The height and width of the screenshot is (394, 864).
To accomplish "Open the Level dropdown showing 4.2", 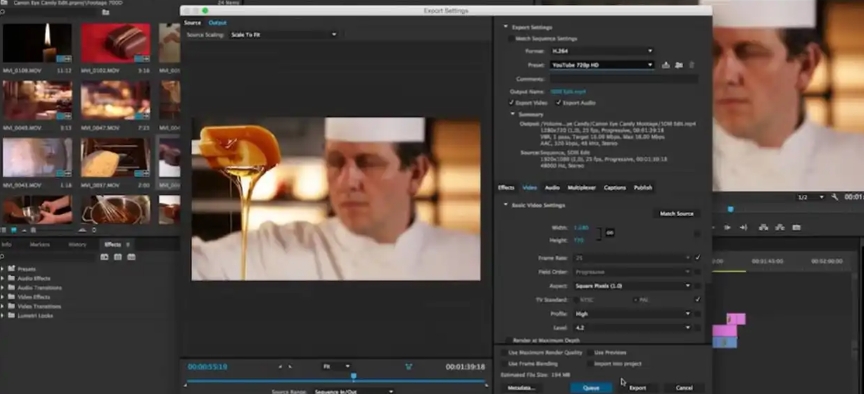I will tap(633, 328).
